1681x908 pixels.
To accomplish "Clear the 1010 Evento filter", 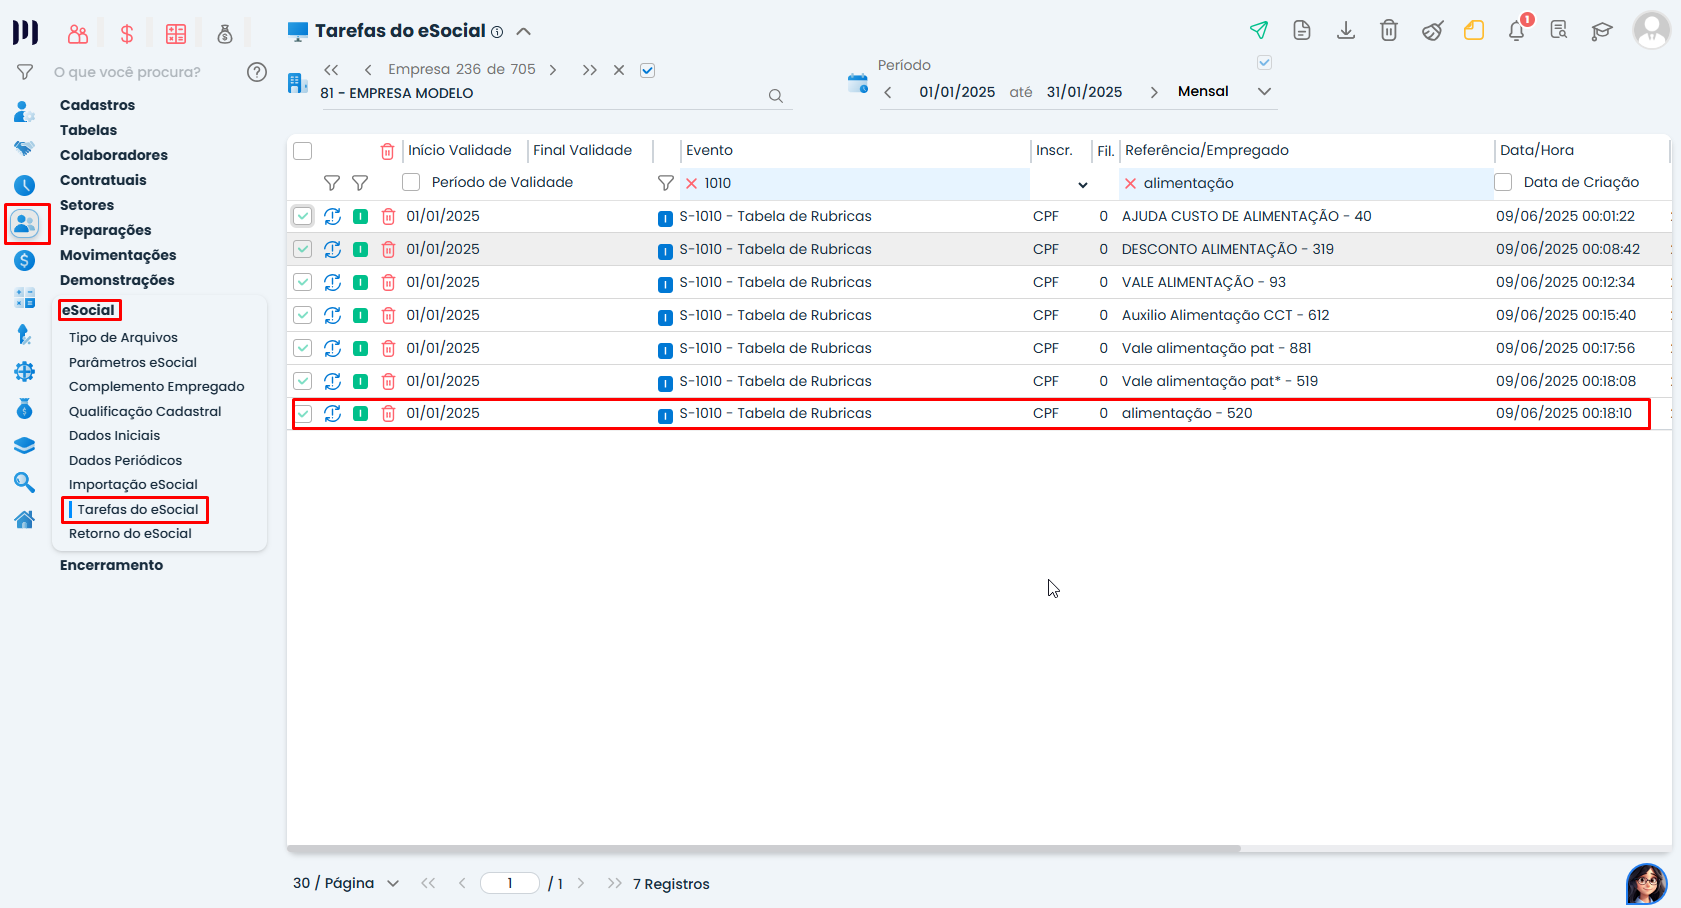I will pos(691,183).
